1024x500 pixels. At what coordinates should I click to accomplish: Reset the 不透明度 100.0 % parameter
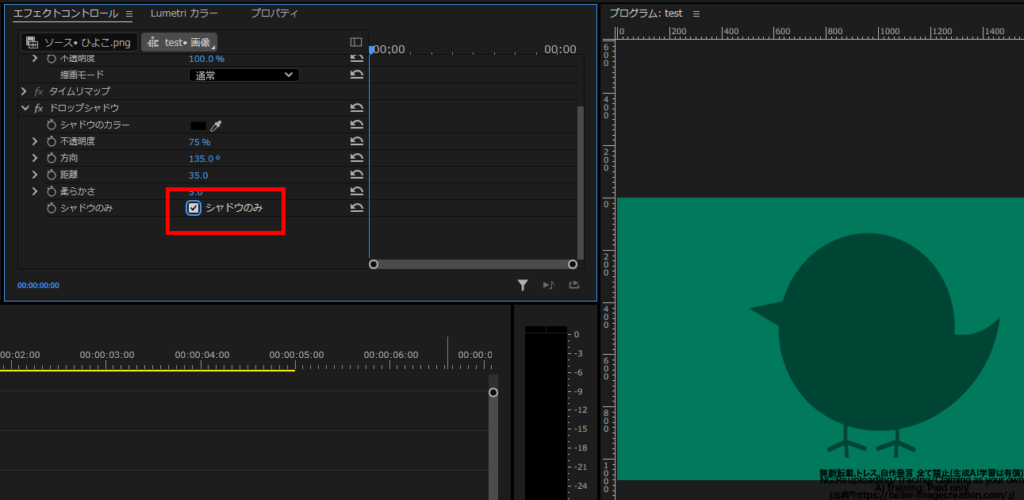click(357, 59)
